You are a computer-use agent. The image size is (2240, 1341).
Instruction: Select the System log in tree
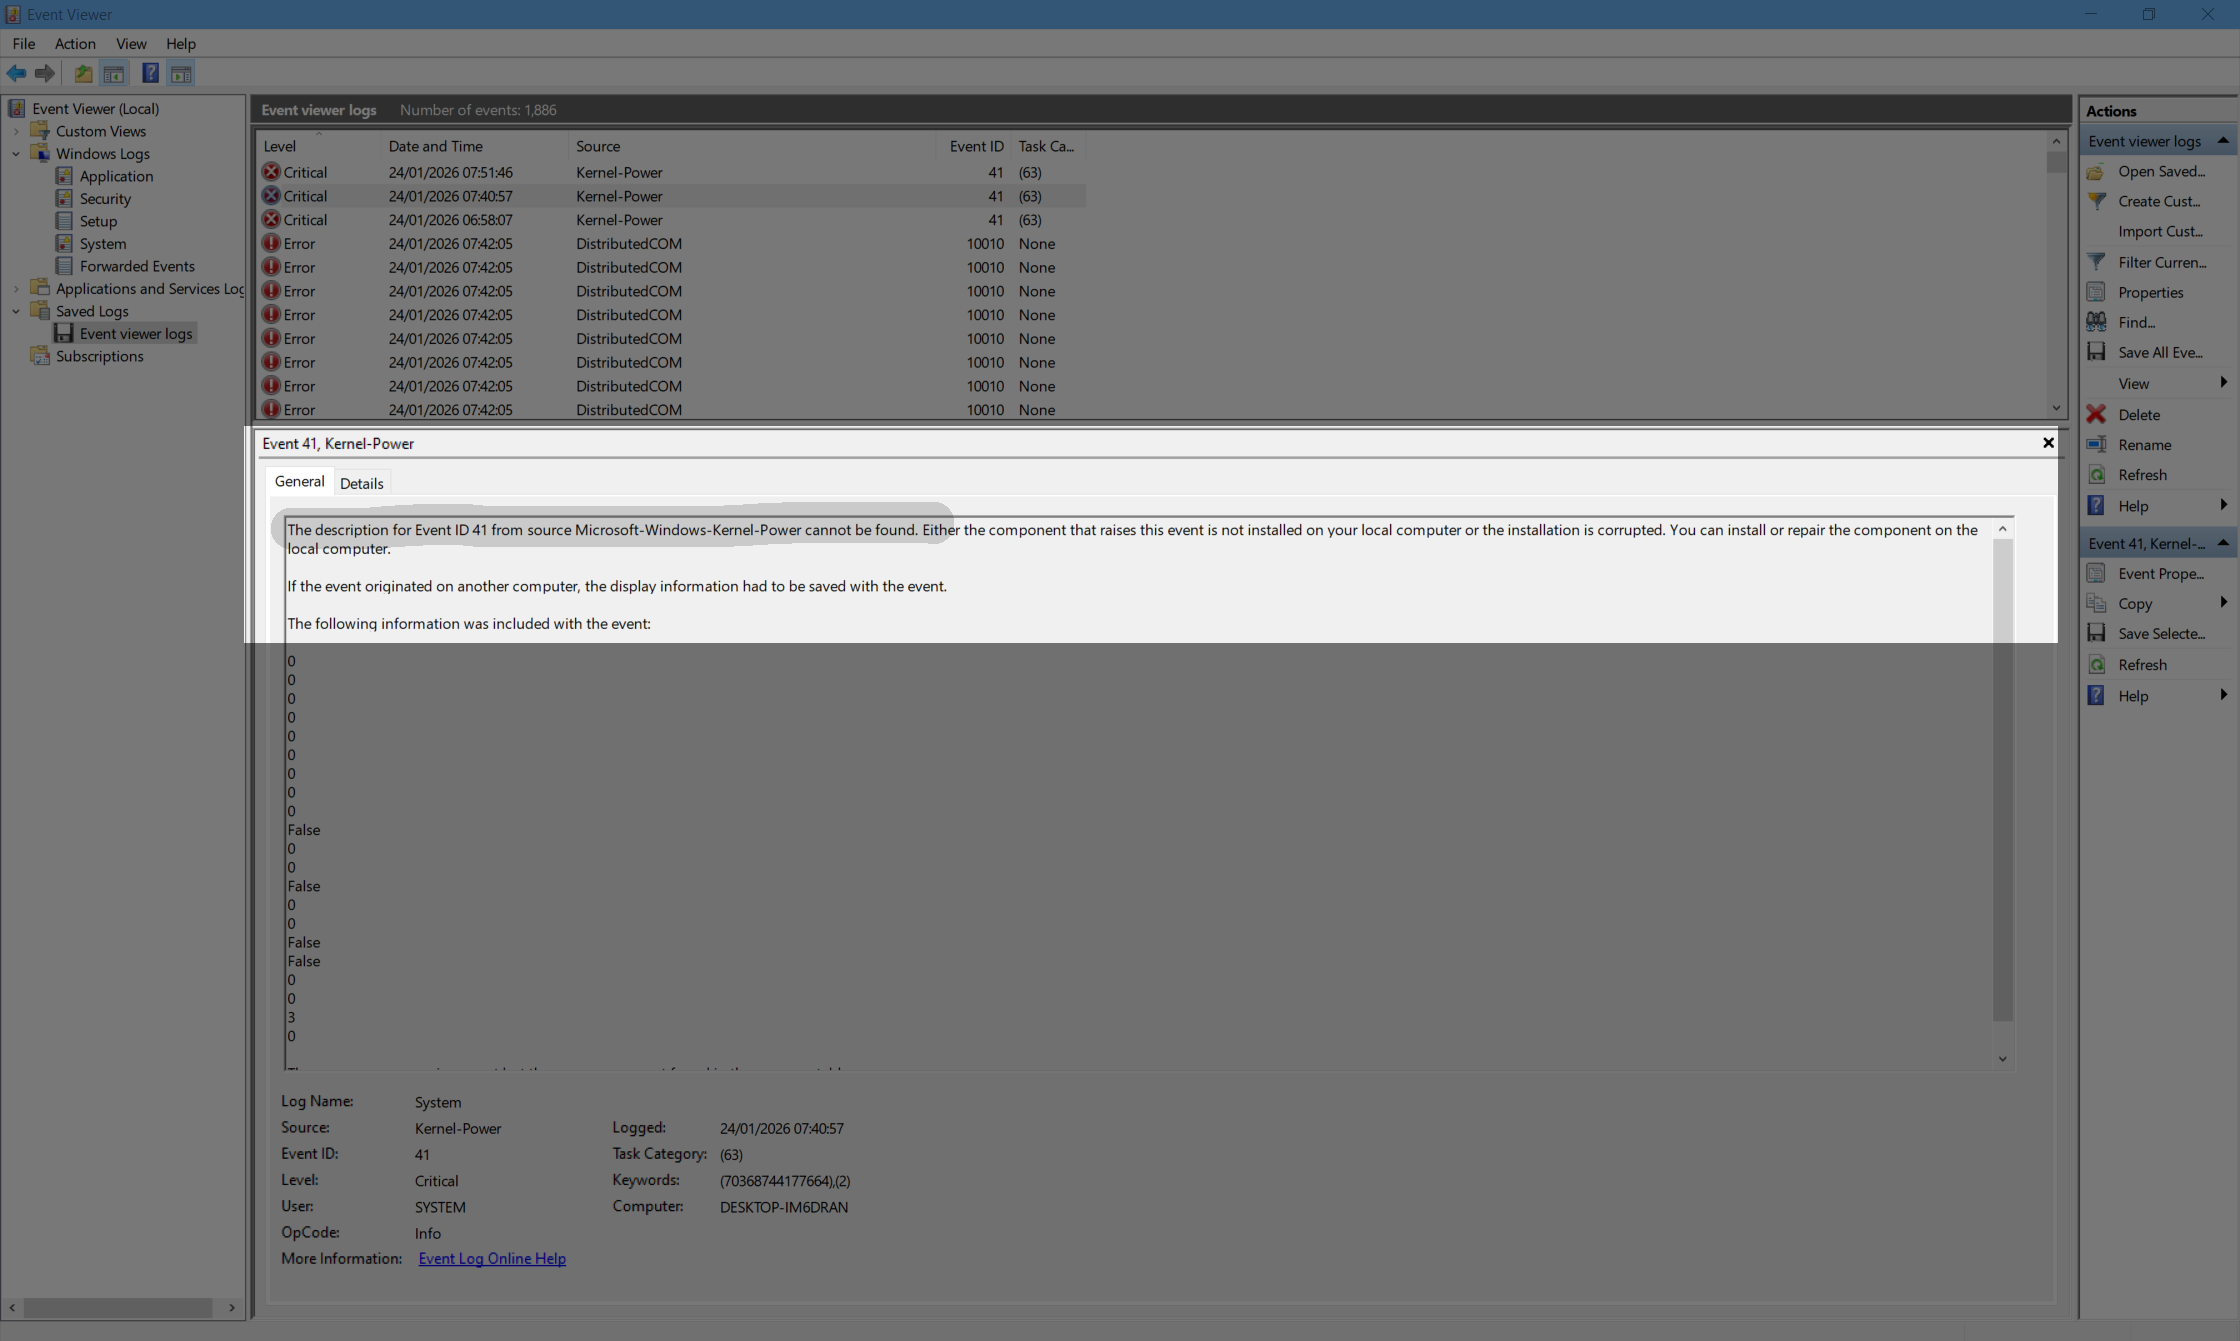click(103, 244)
